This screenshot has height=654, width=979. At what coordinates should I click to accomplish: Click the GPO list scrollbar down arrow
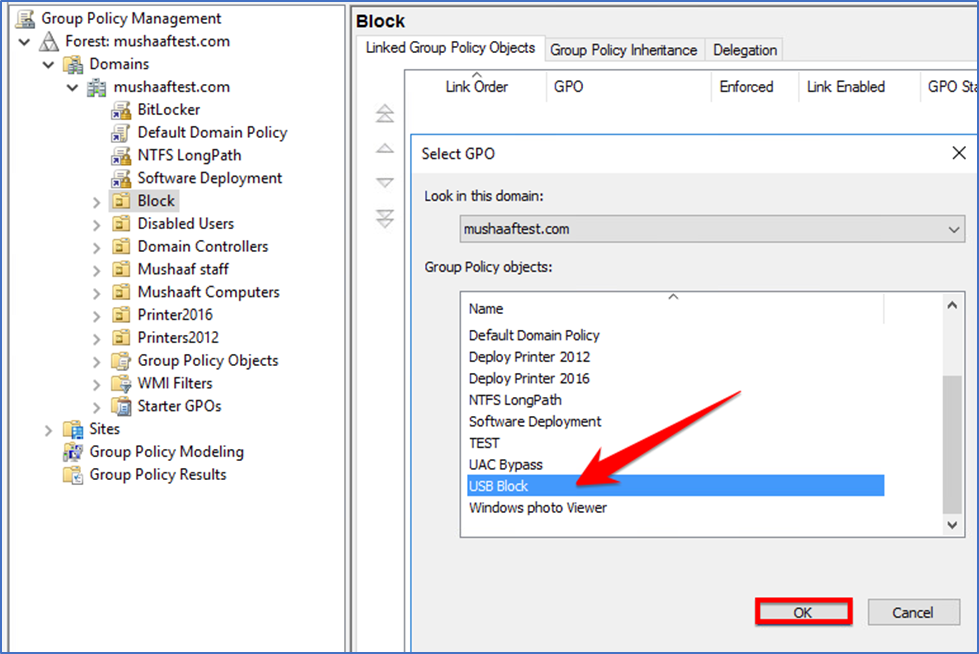point(952,525)
